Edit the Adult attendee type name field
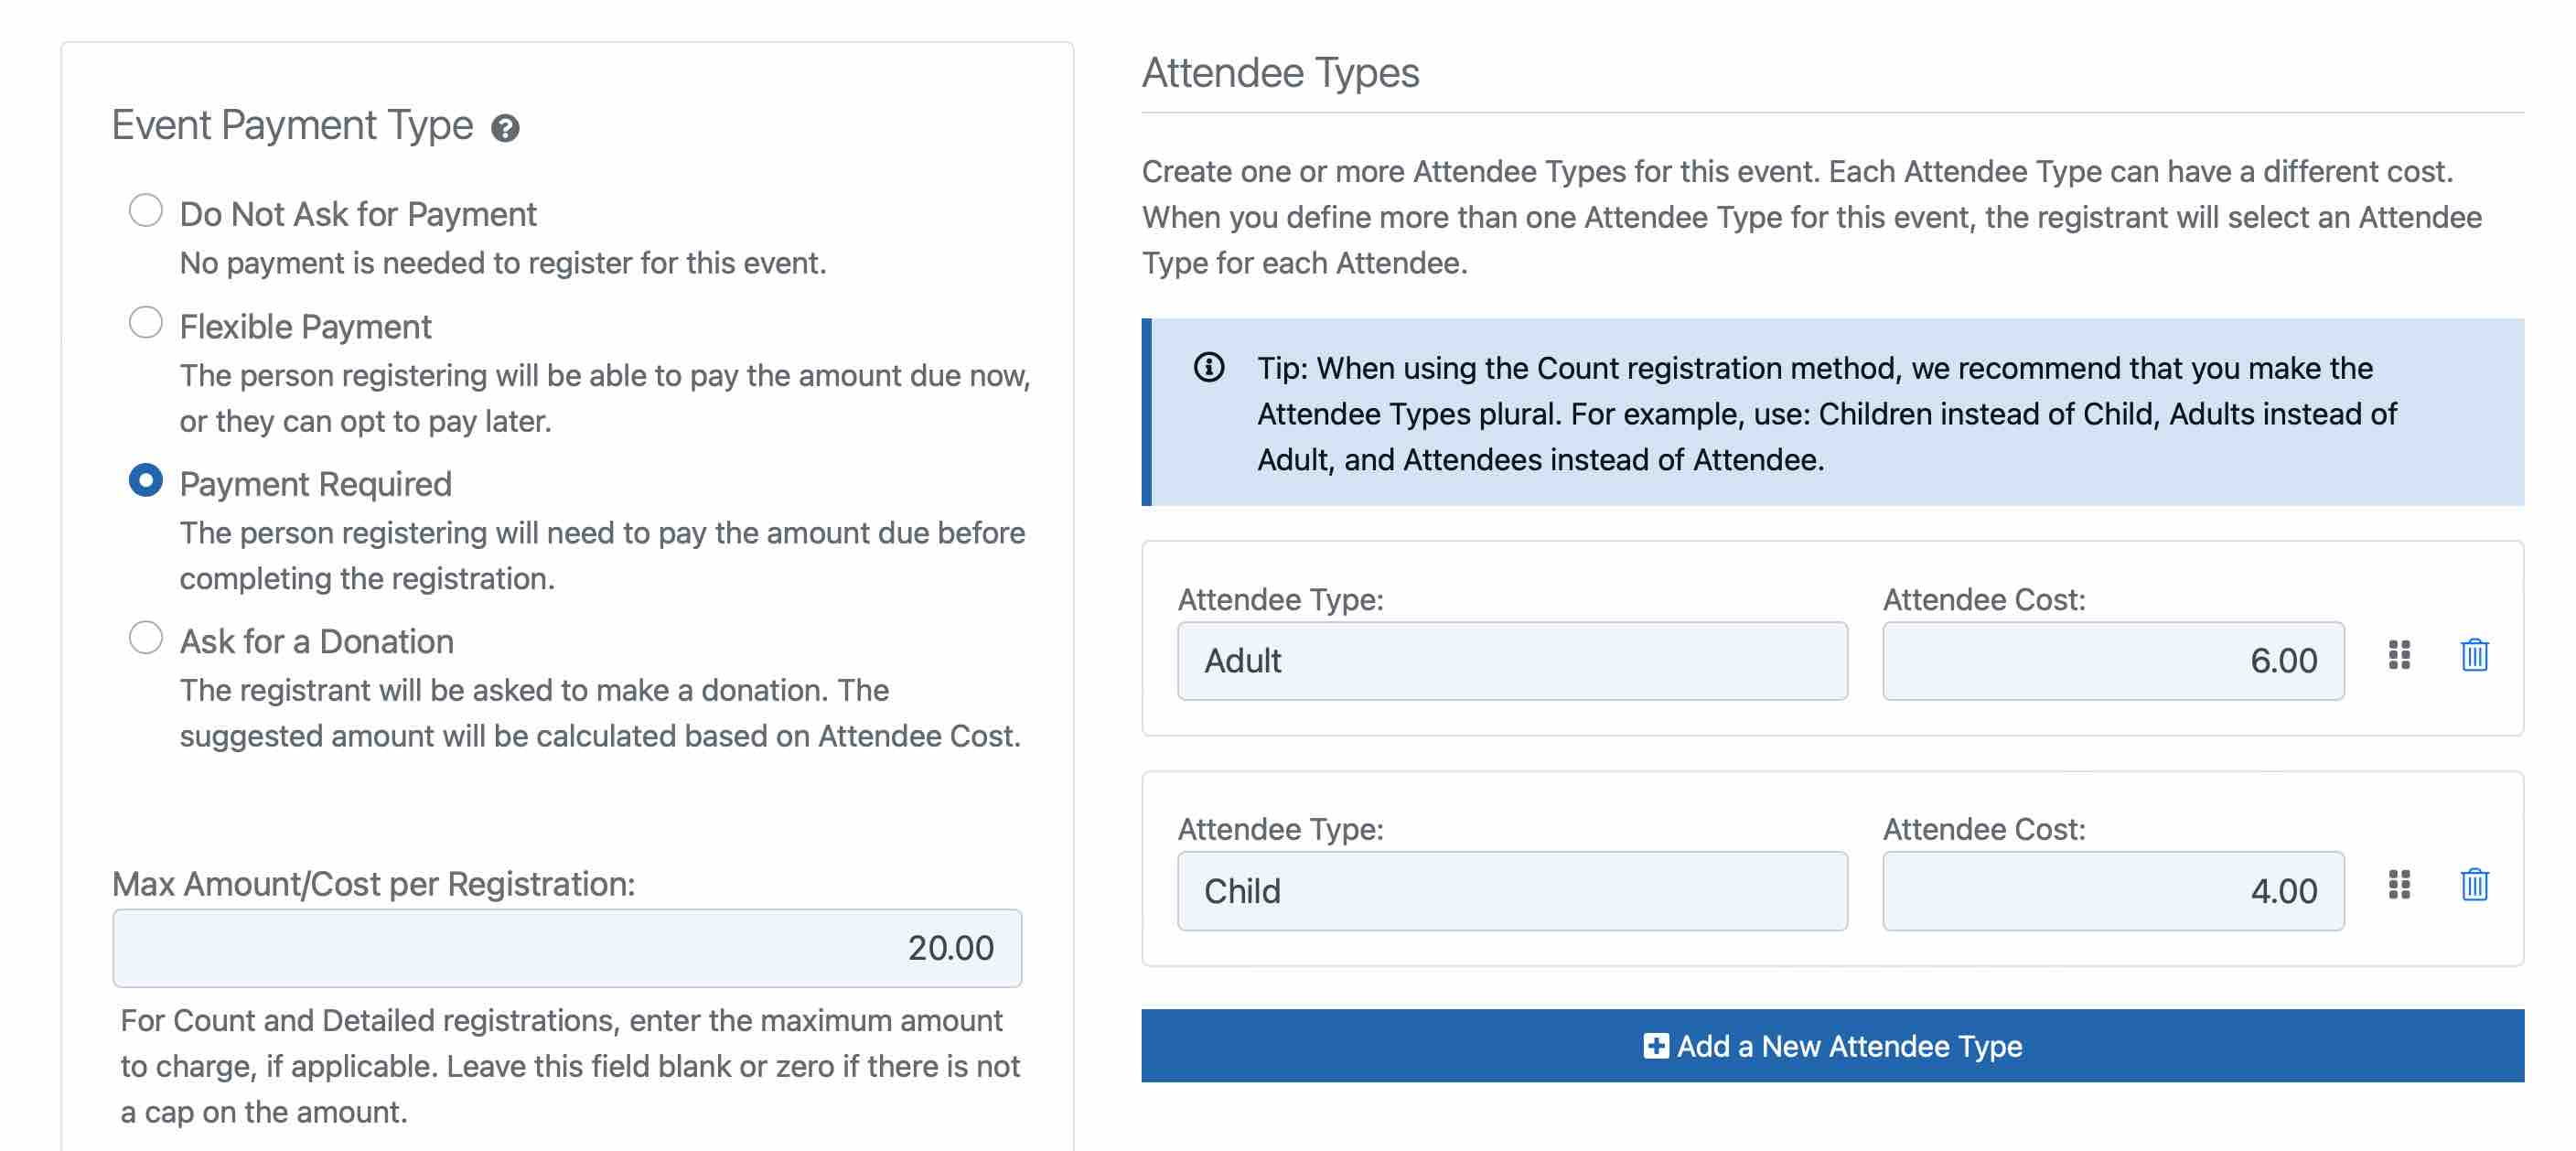 (x=1512, y=661)
